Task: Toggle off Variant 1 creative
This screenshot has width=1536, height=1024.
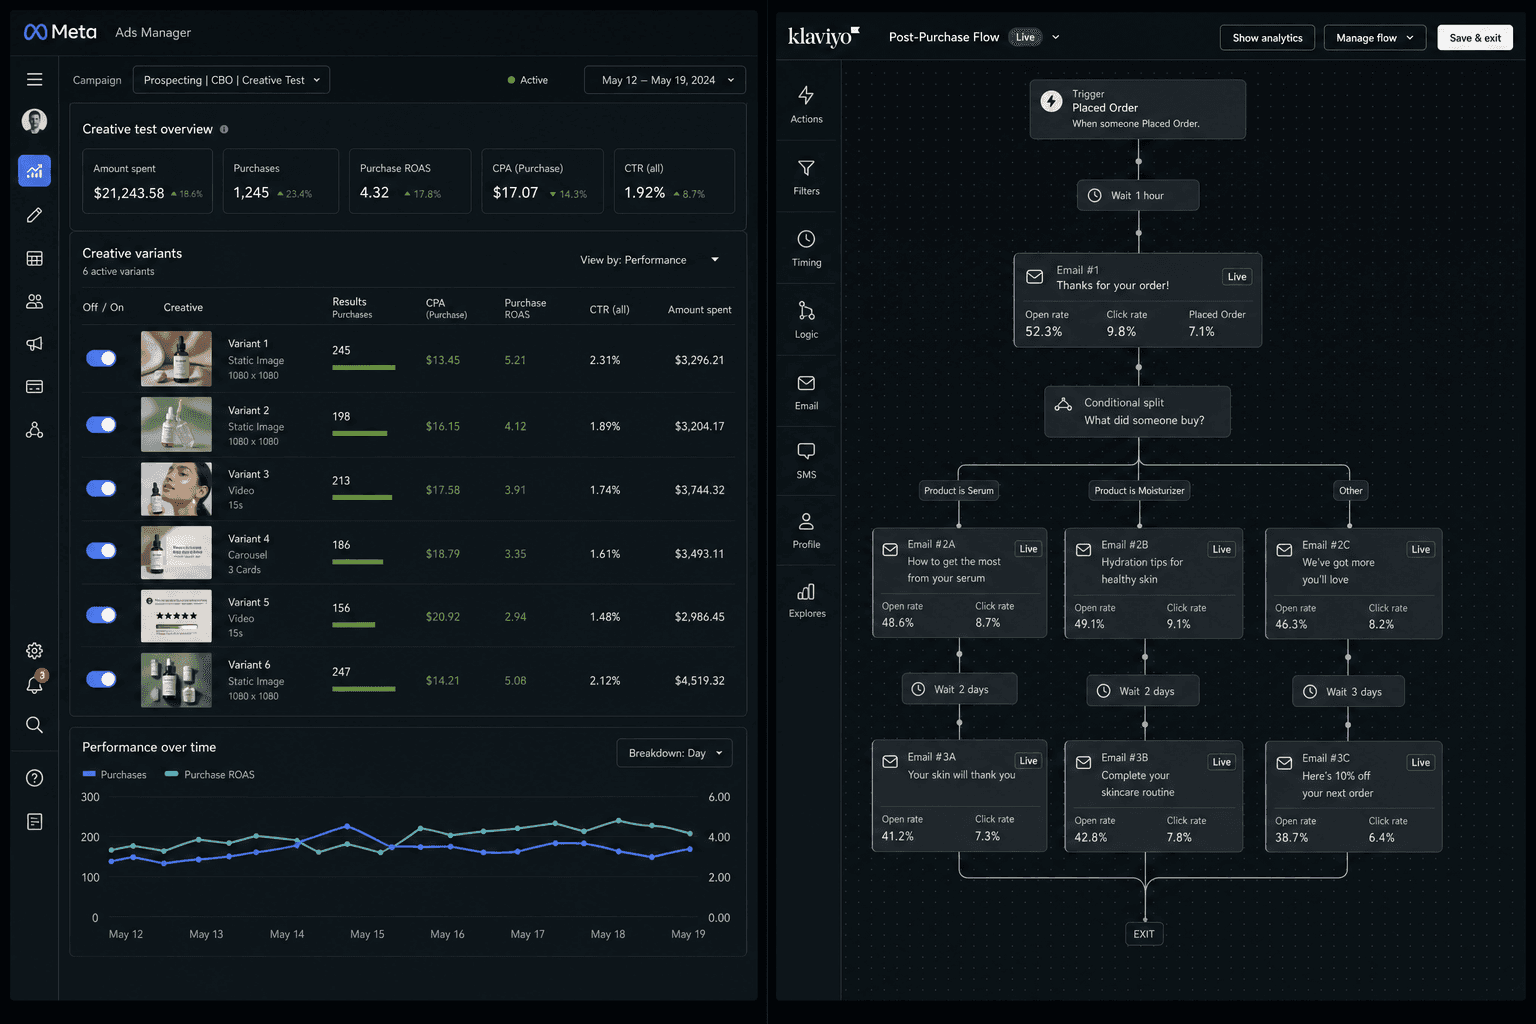Action: click(101, 358)
